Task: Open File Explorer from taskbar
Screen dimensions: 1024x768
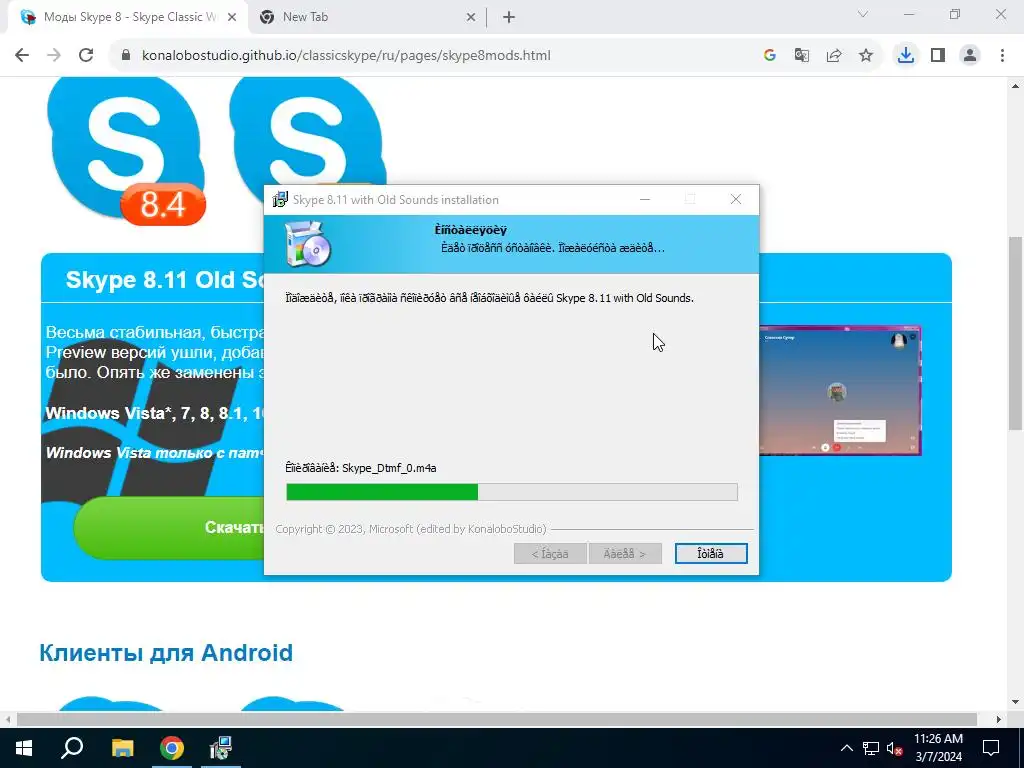Action: tap(122, 748)
